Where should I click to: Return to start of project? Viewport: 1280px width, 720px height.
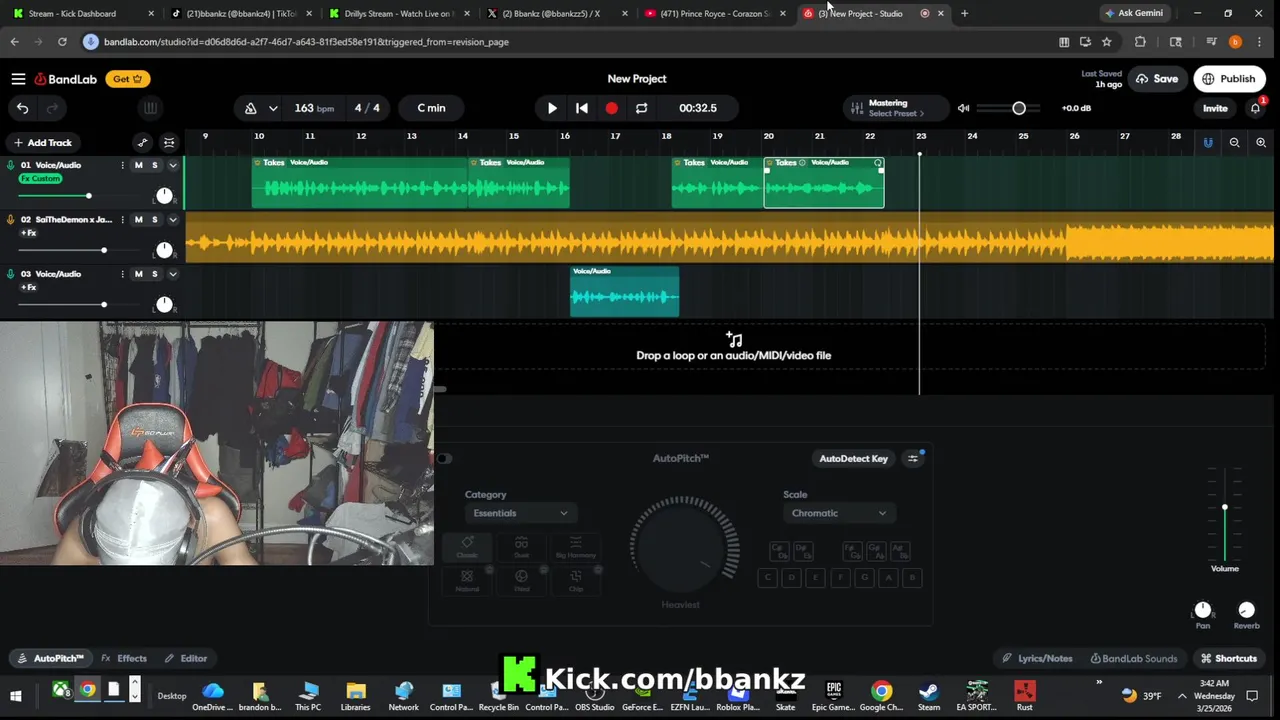tap(582, 108)
